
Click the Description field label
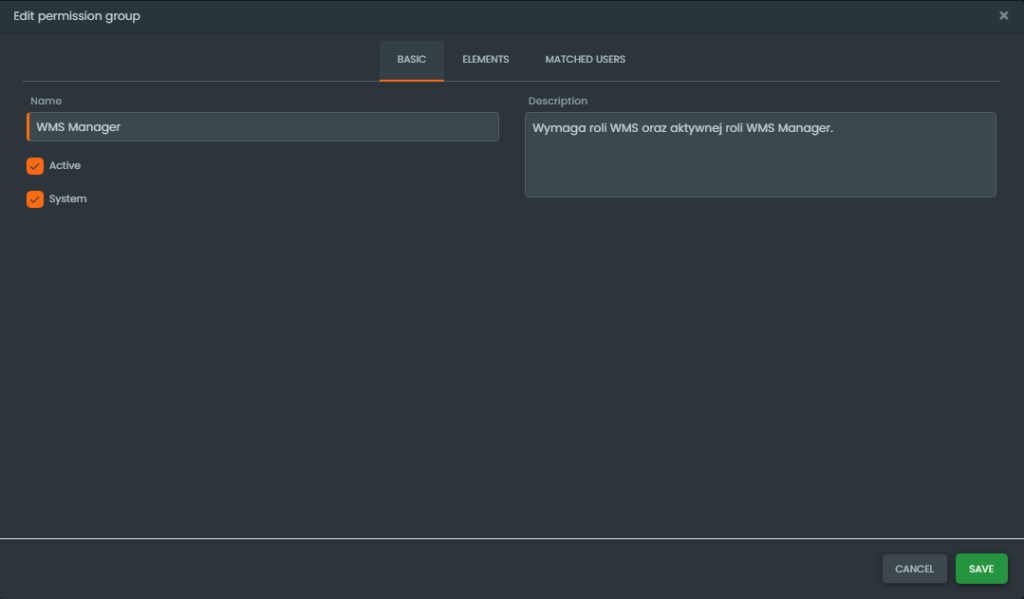tap(558, 101)
